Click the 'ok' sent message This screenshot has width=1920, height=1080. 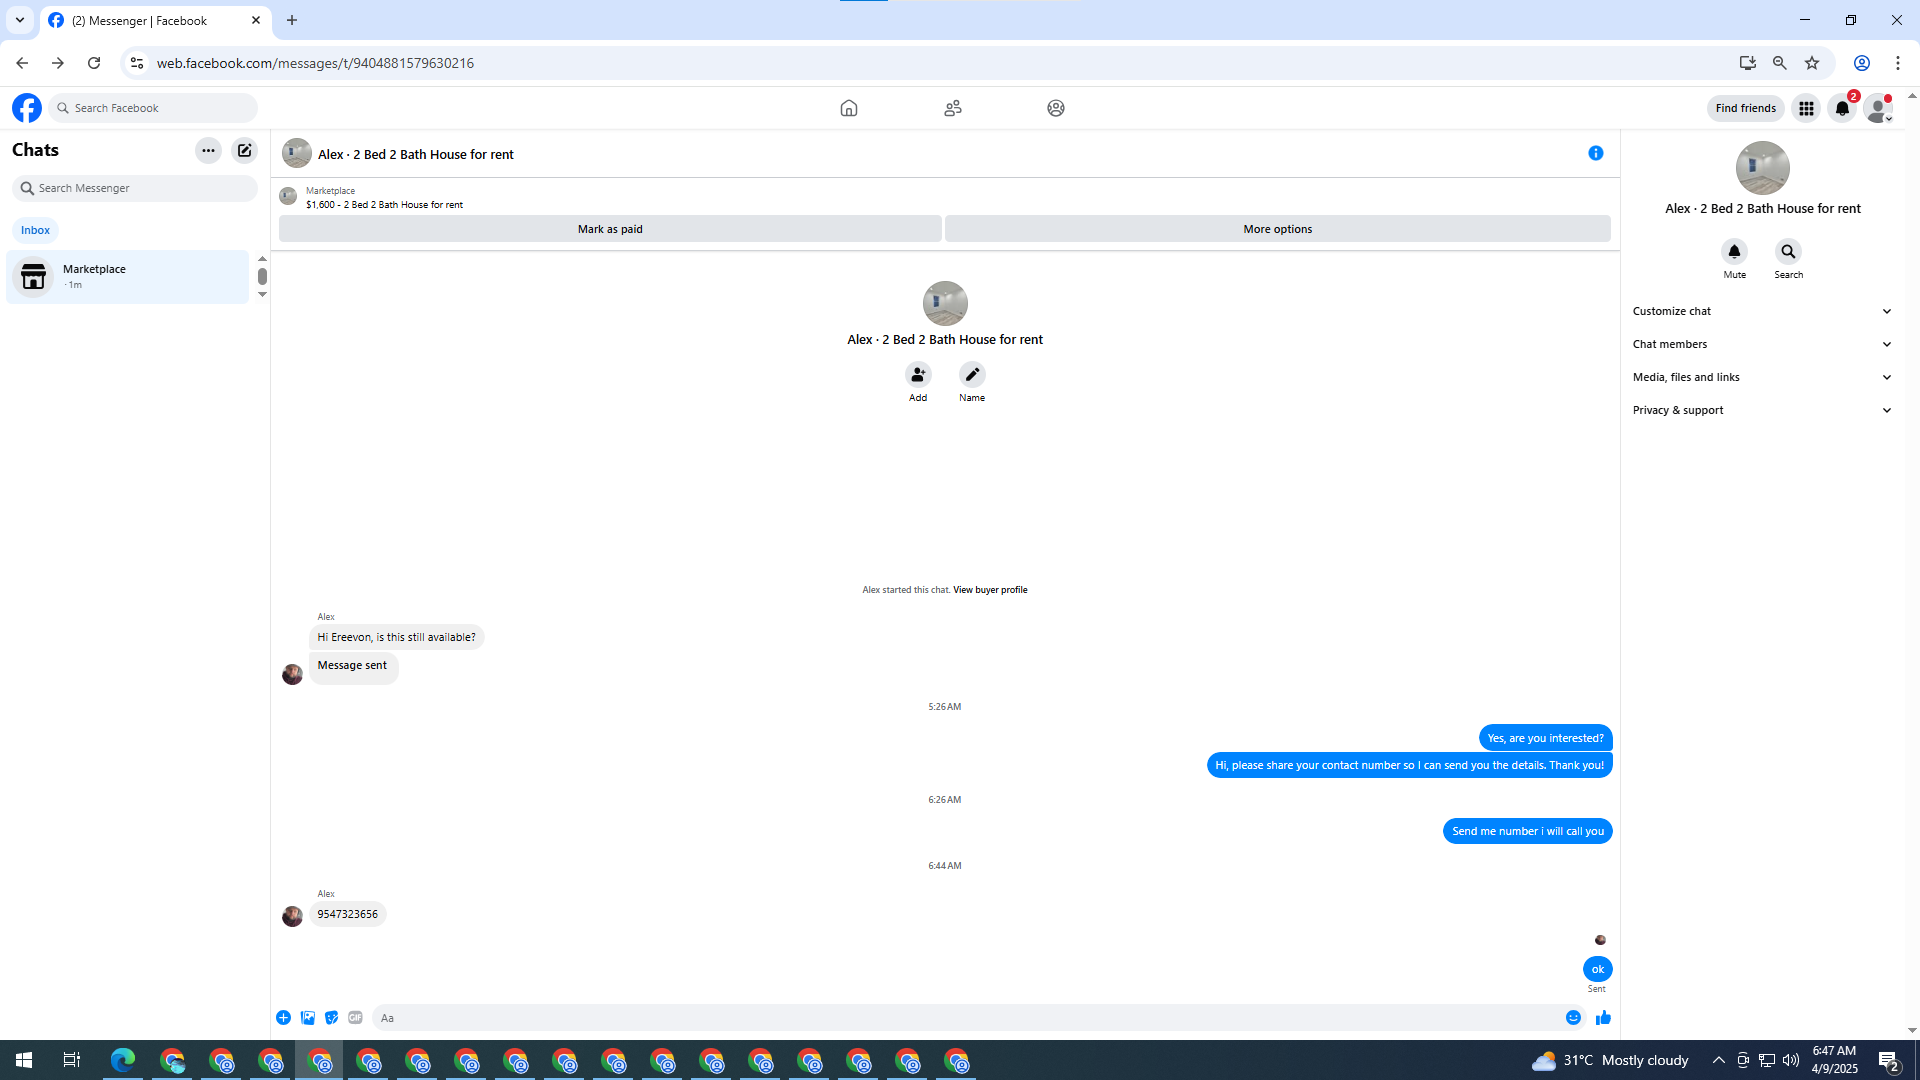click(1598, 969)
